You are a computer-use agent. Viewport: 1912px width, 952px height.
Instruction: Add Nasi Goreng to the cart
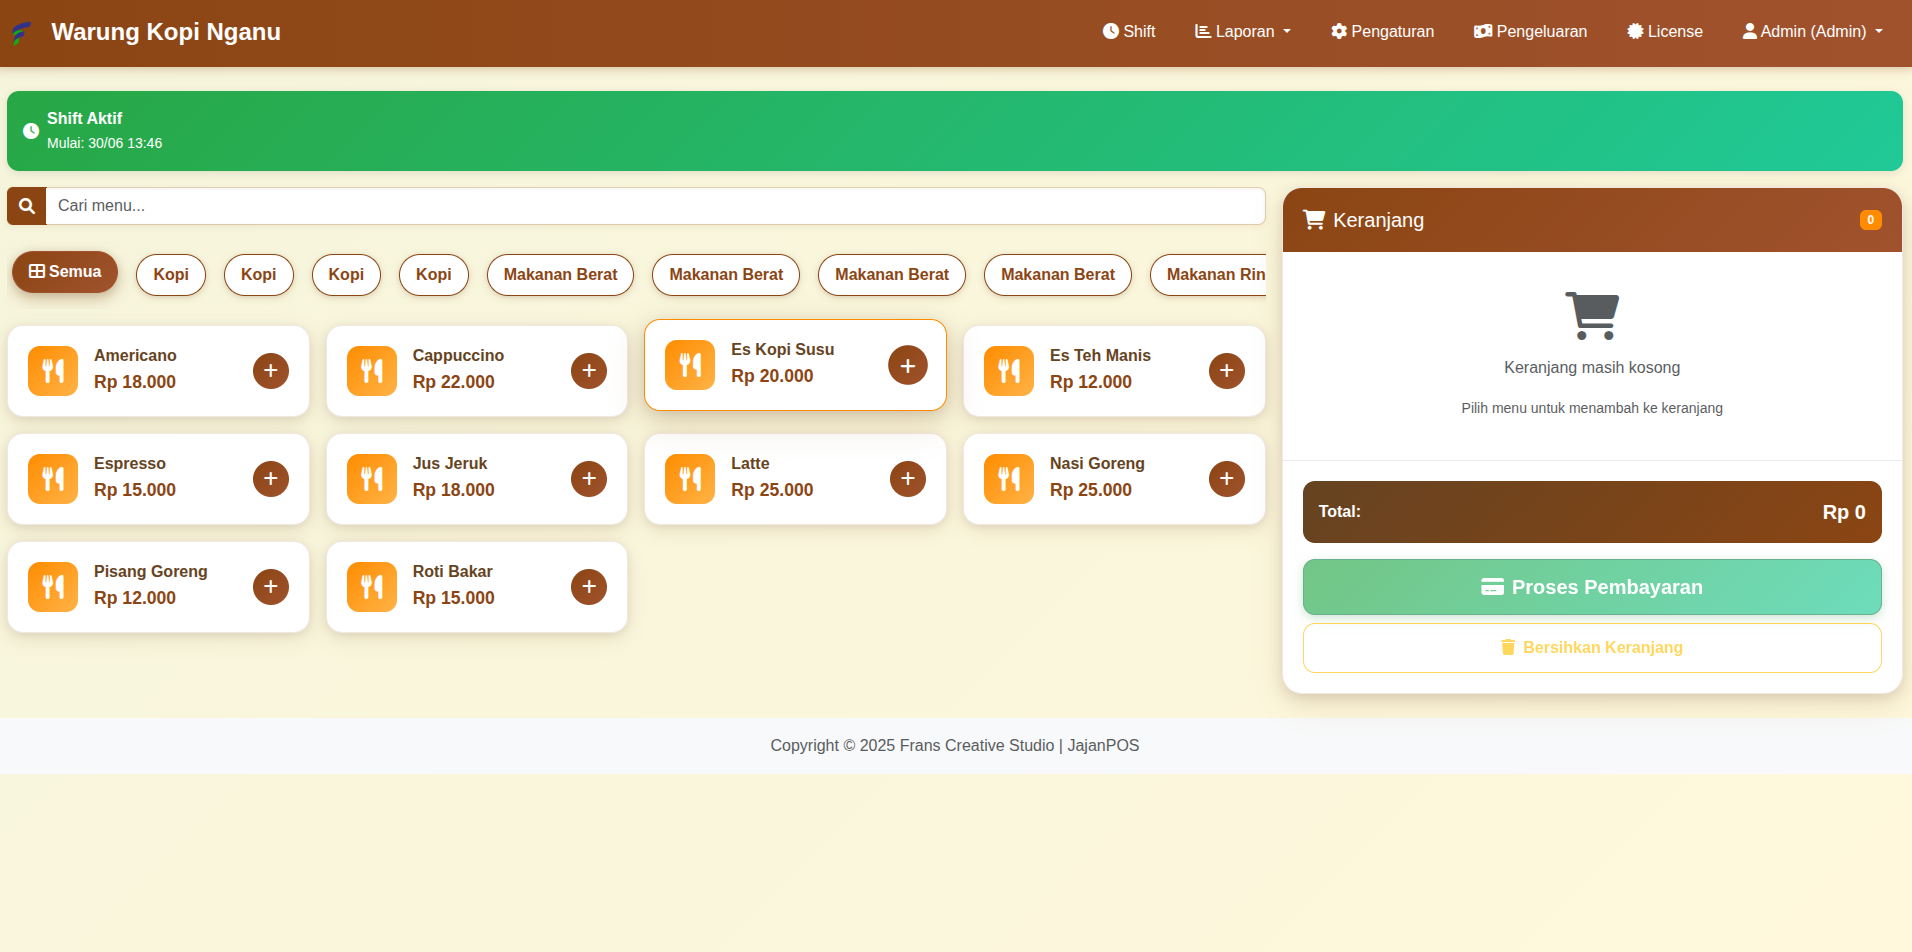1226,479
